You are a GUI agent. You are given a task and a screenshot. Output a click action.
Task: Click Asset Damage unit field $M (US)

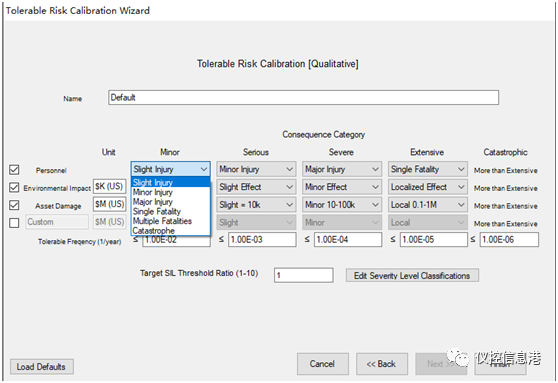[110, 204]
